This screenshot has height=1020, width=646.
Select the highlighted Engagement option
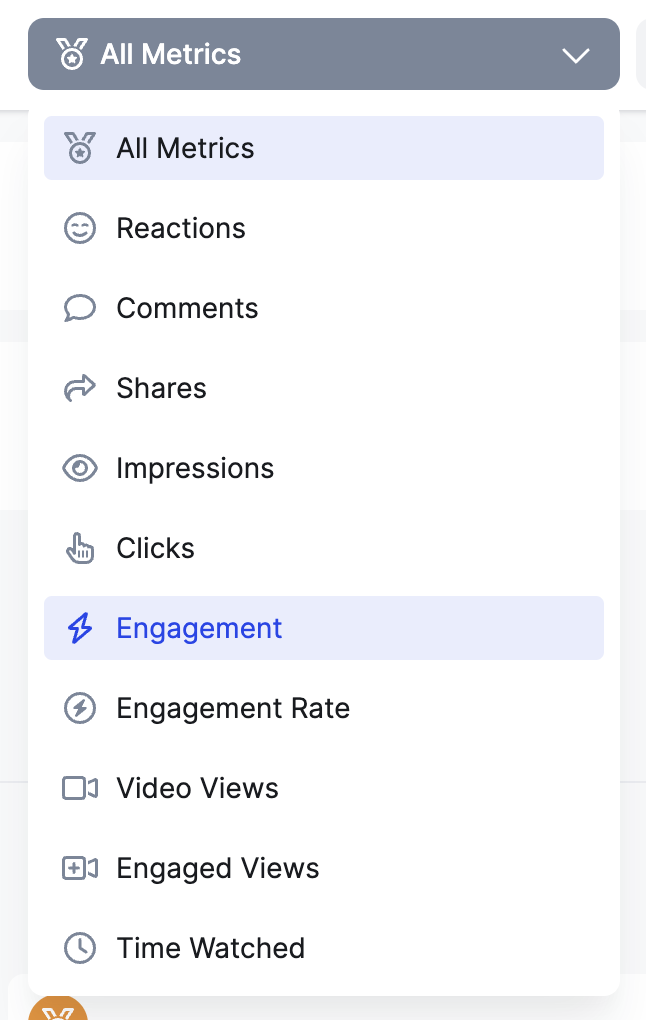click(x=199, y=628)
